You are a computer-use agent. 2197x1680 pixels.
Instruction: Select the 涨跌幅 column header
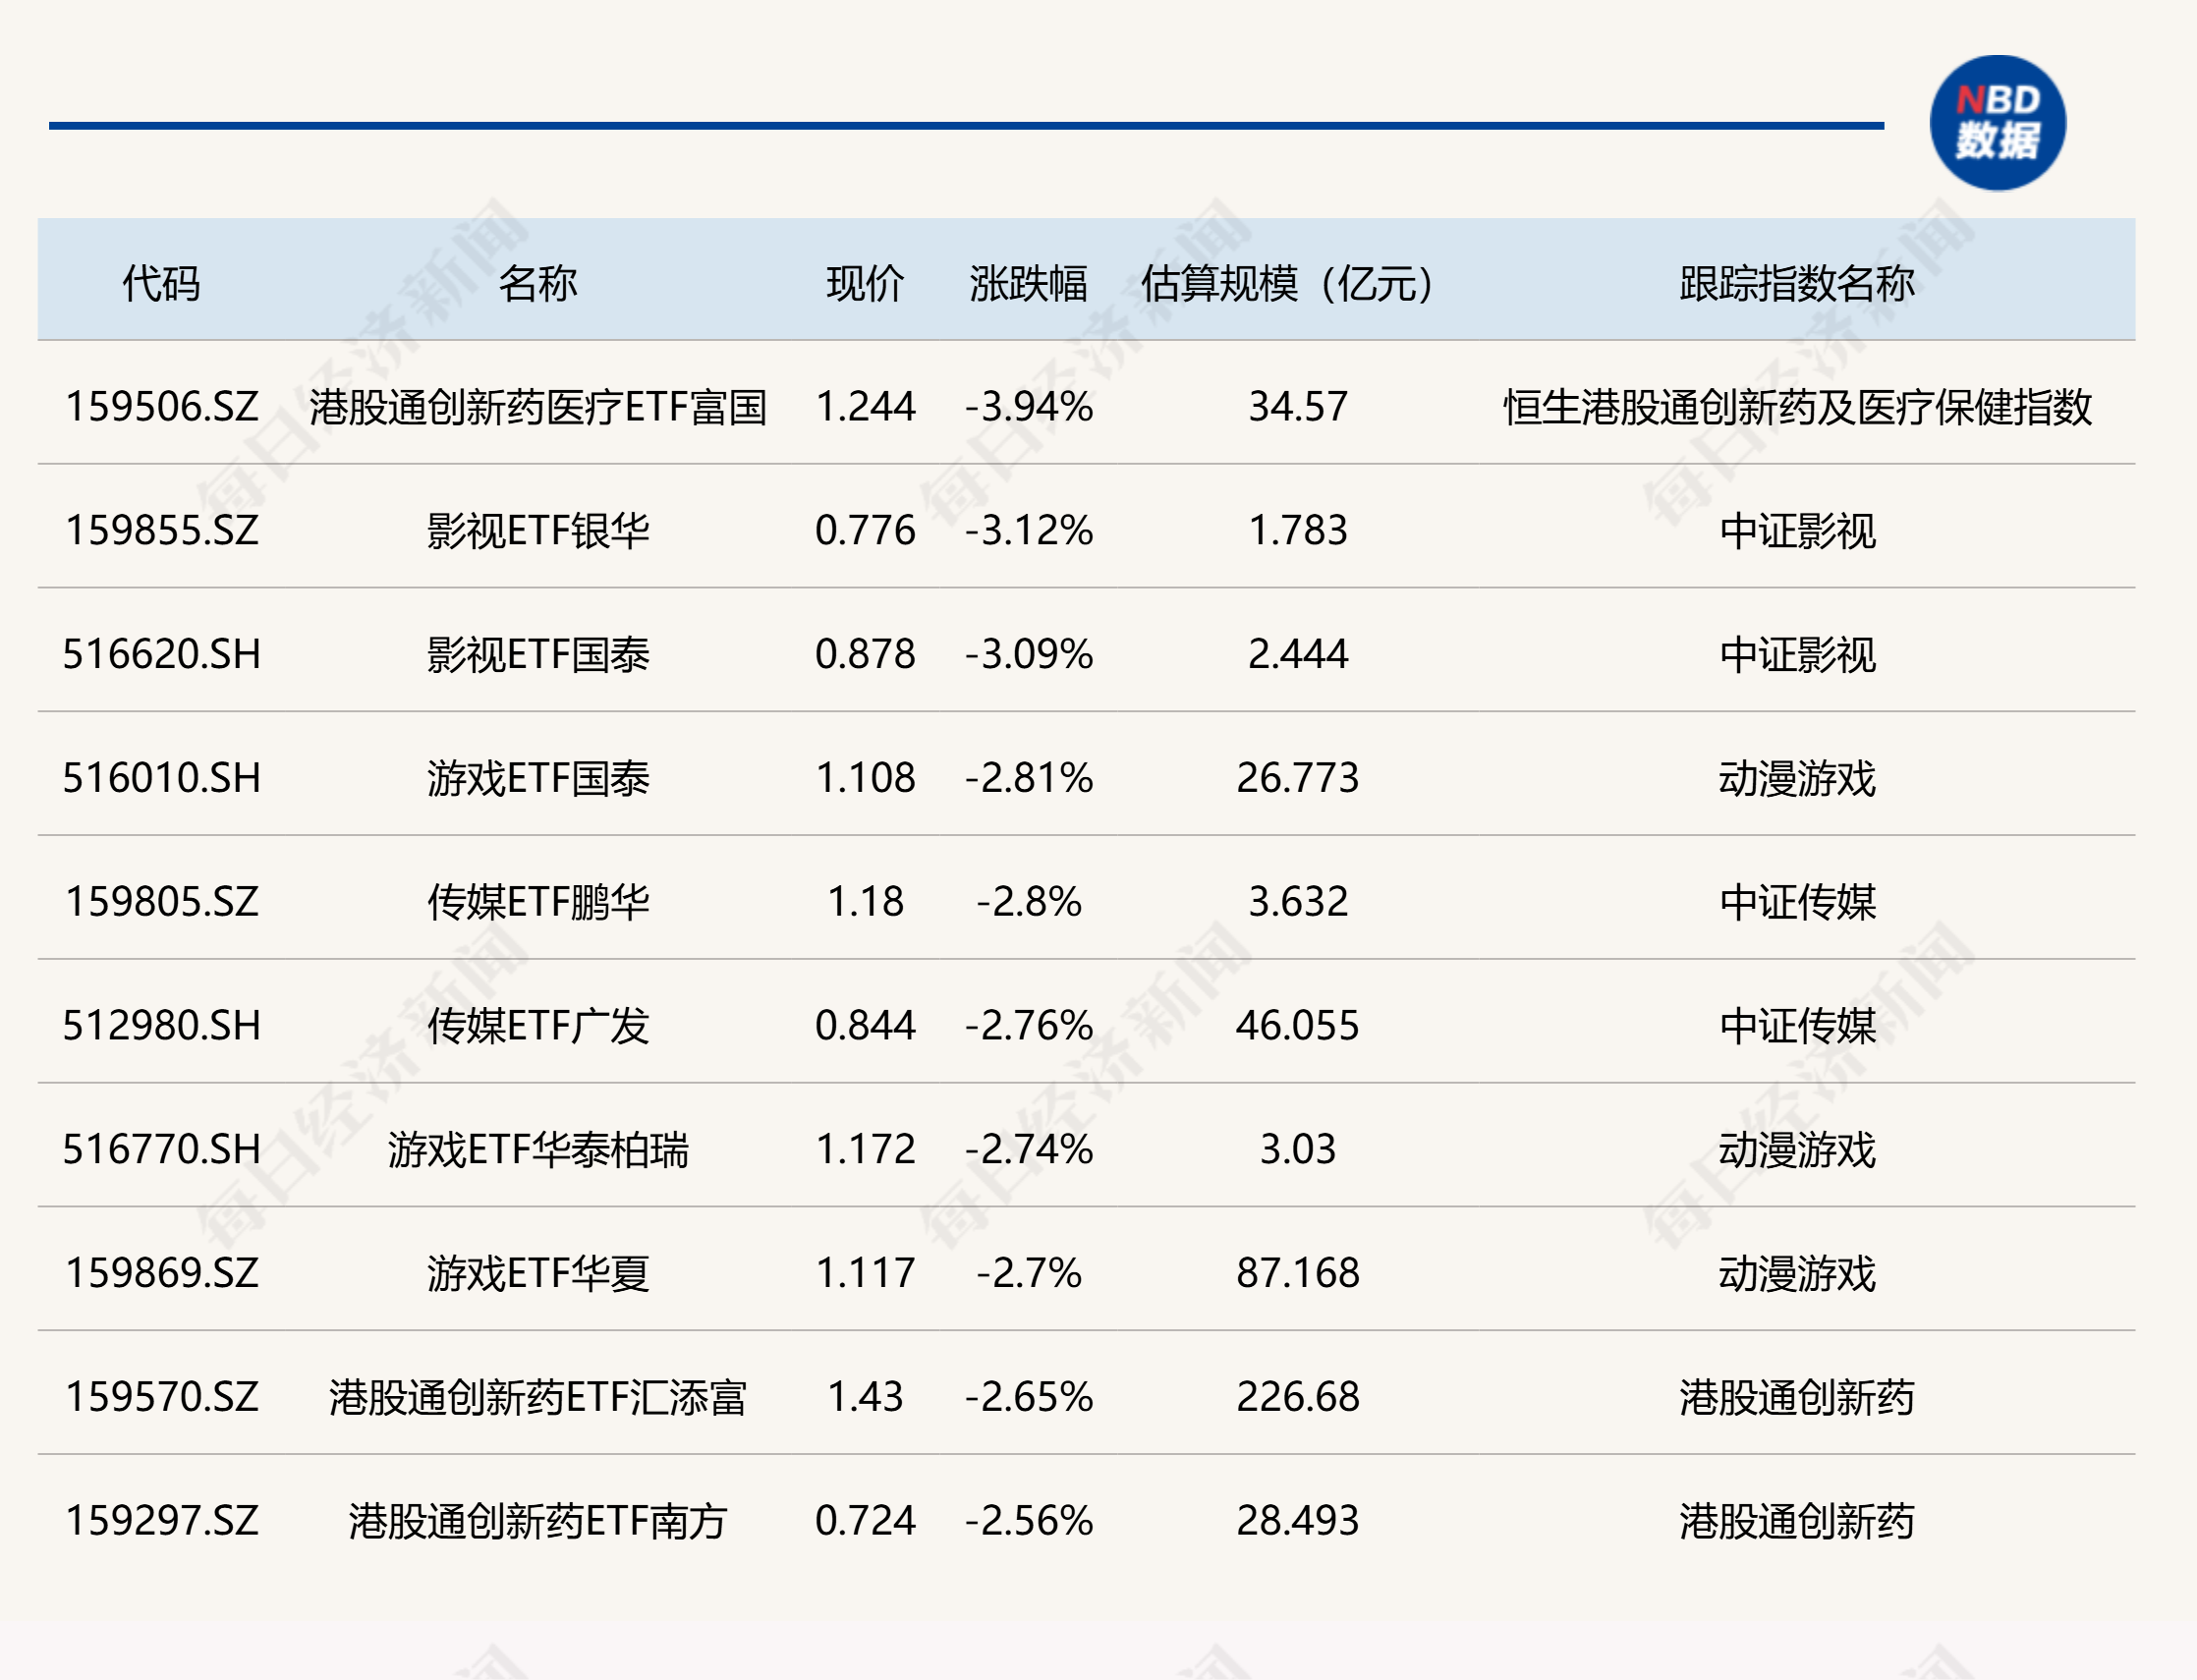[x=1028, y=284]
